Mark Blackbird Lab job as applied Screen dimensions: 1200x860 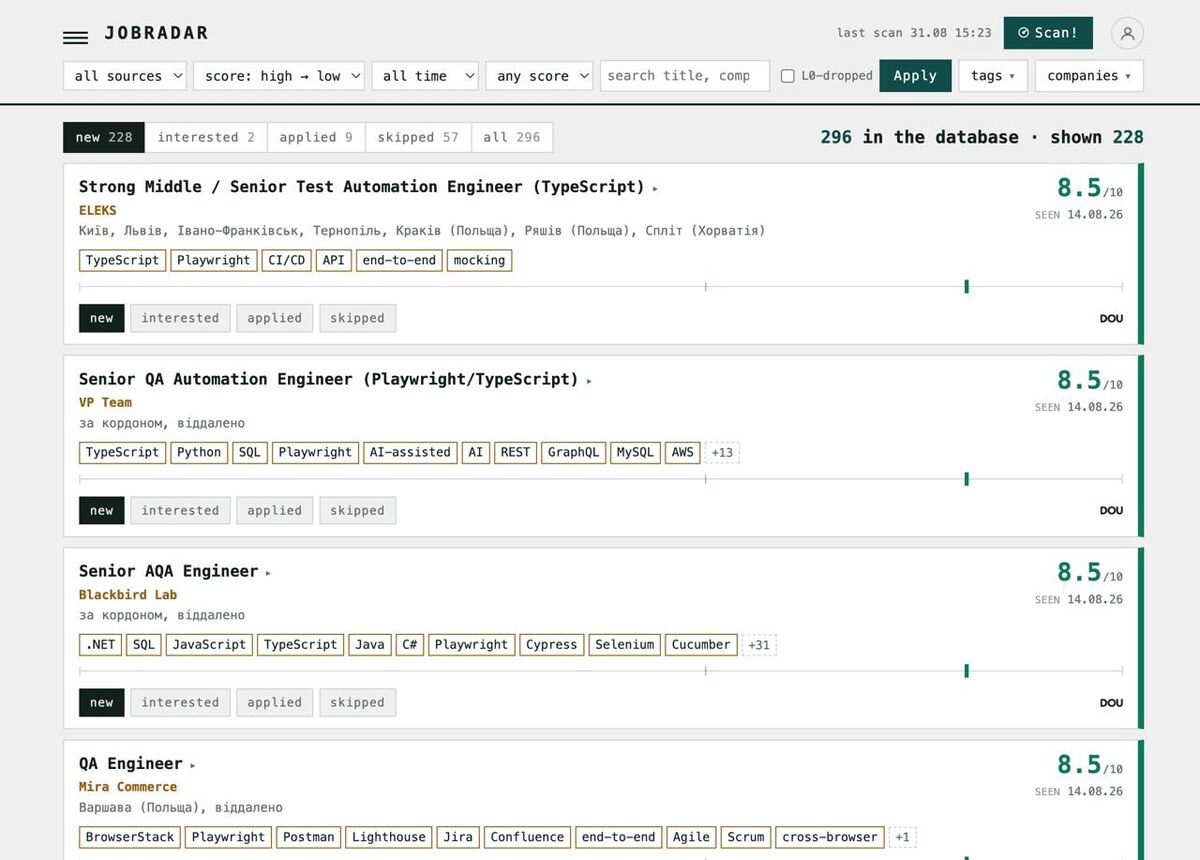(275, 702)
